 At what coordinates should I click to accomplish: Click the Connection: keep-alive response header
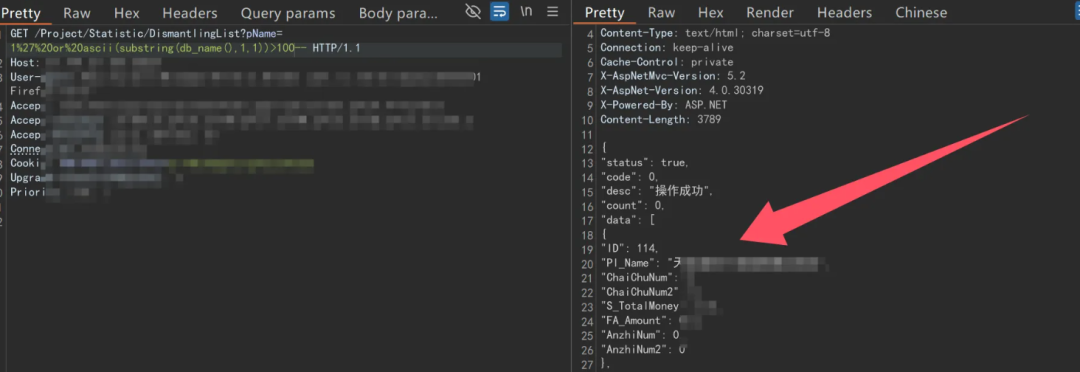pyautogui.click(x=667, y=48)
